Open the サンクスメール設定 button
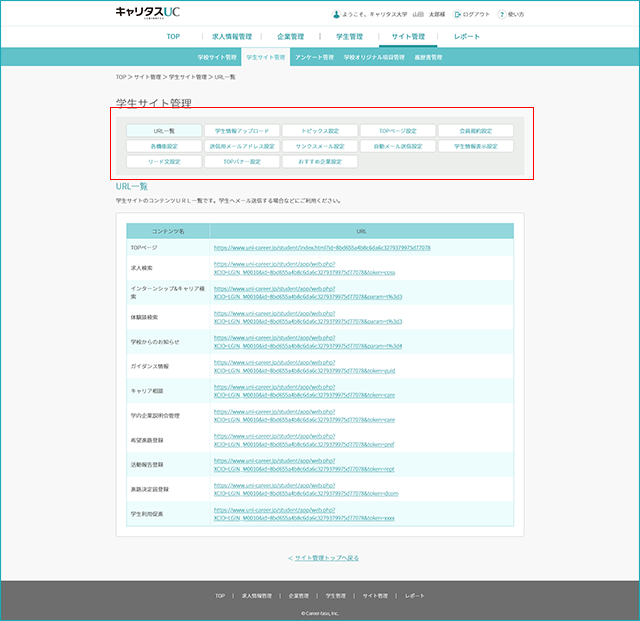The height and width of the screenshot is (621, 640). coord(320,146)
